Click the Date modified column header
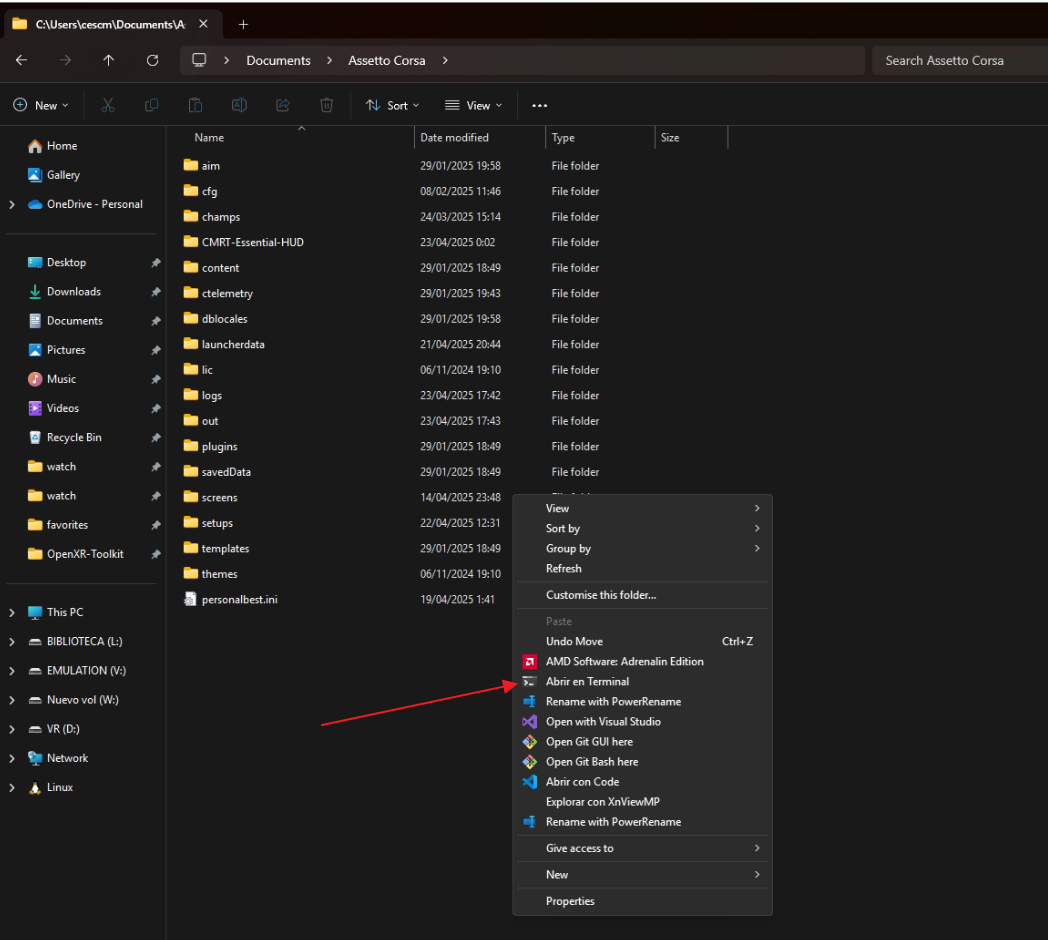 click(455, 138)
